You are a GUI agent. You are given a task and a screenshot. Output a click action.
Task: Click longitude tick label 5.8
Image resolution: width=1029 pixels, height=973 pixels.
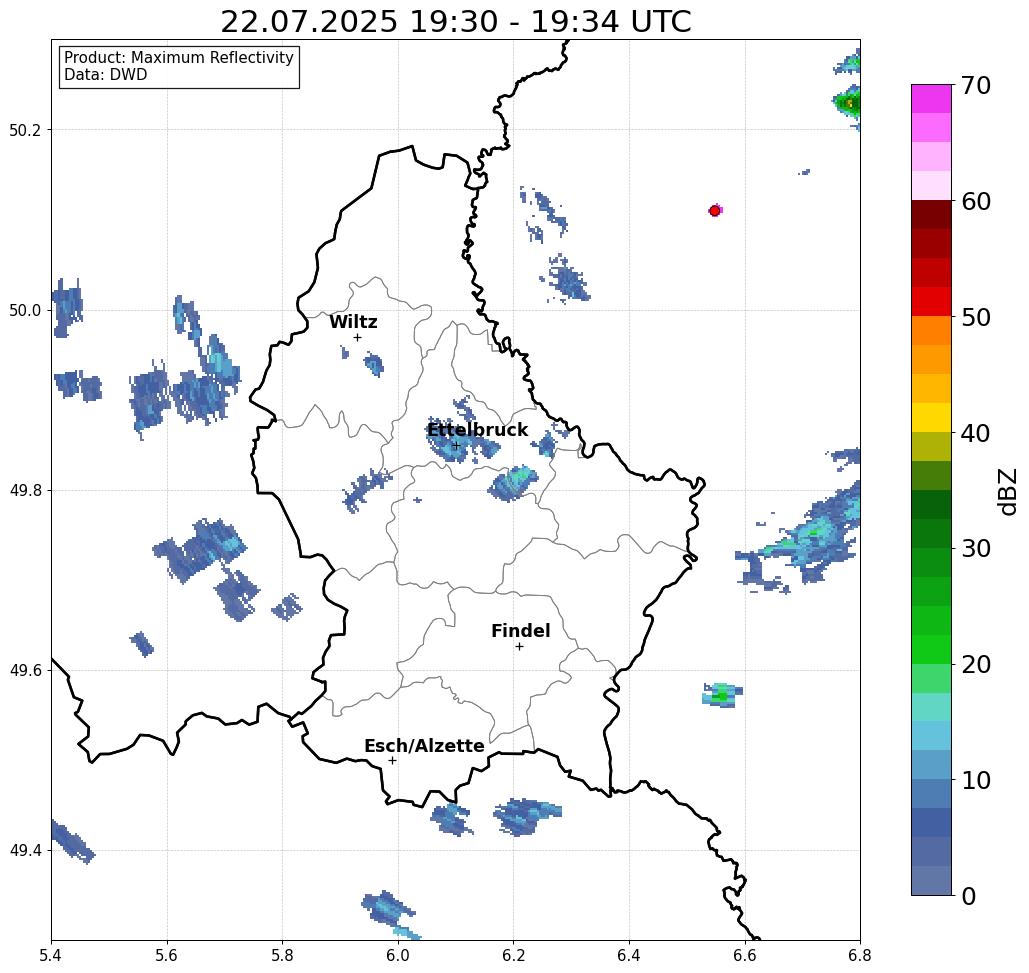[282, 955]
